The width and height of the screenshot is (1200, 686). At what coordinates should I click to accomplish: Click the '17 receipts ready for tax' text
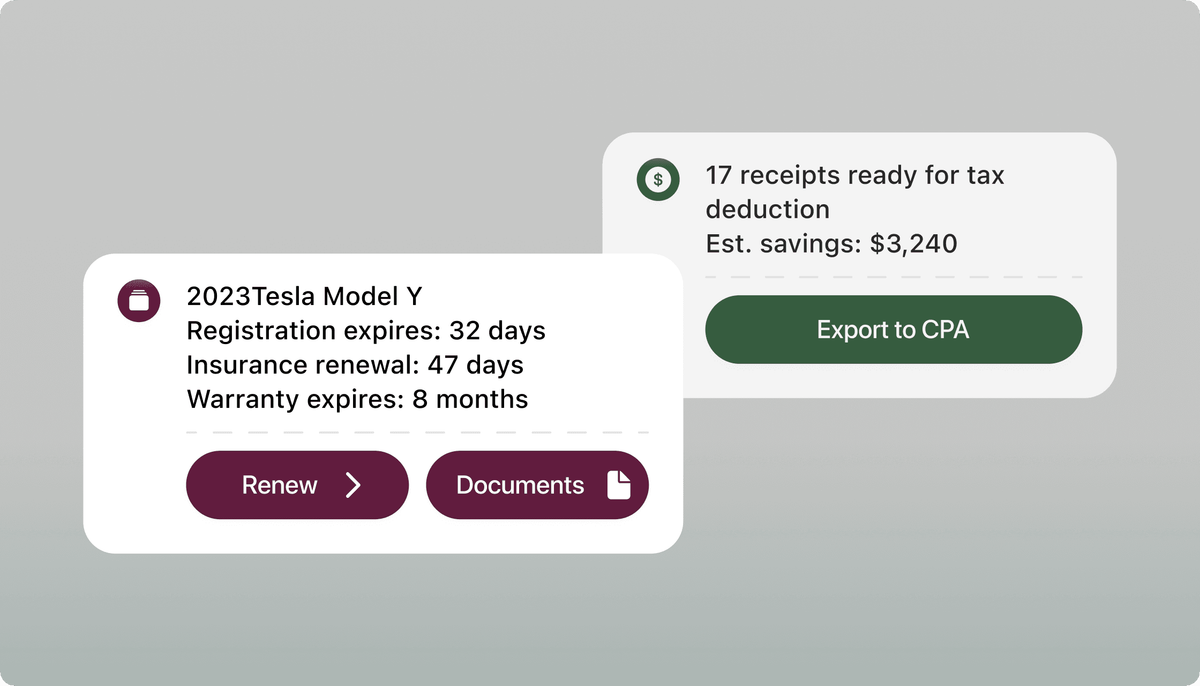855,176
